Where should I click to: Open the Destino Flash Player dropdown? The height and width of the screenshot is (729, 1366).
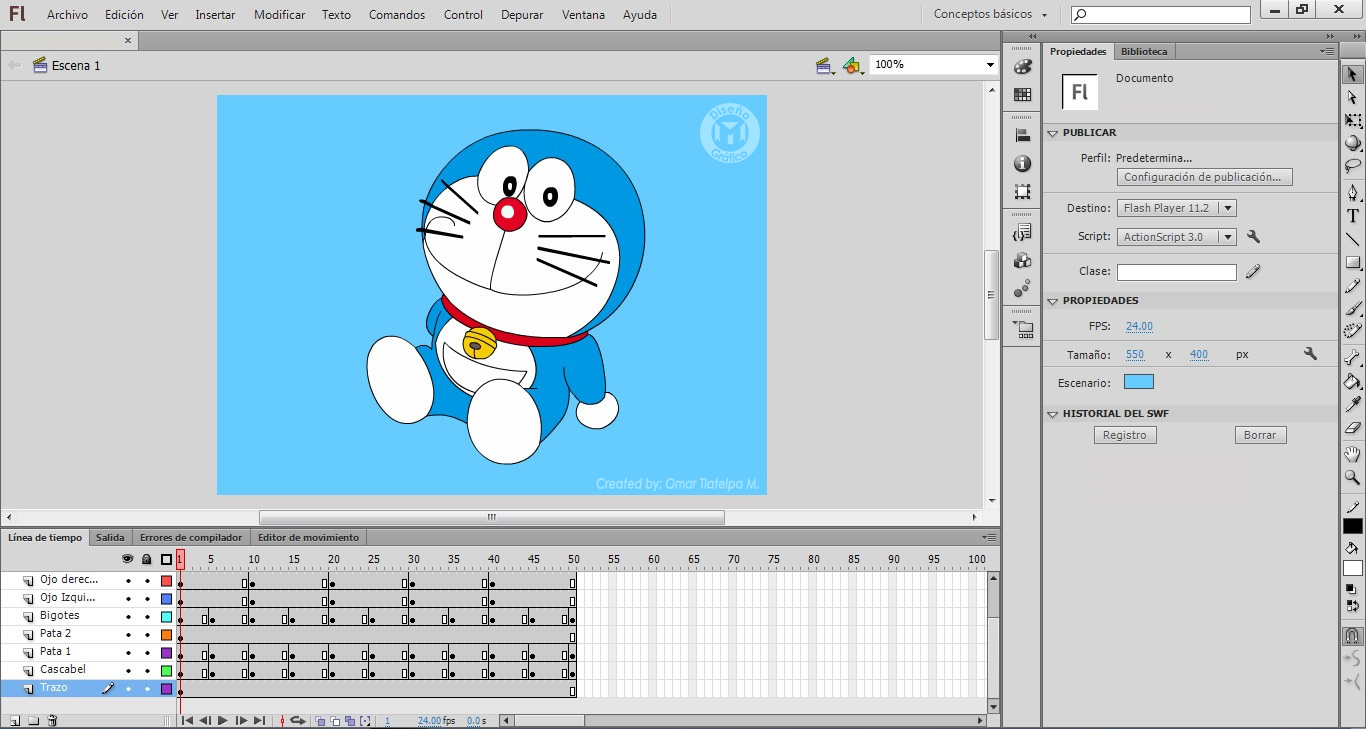(1177, 208)
